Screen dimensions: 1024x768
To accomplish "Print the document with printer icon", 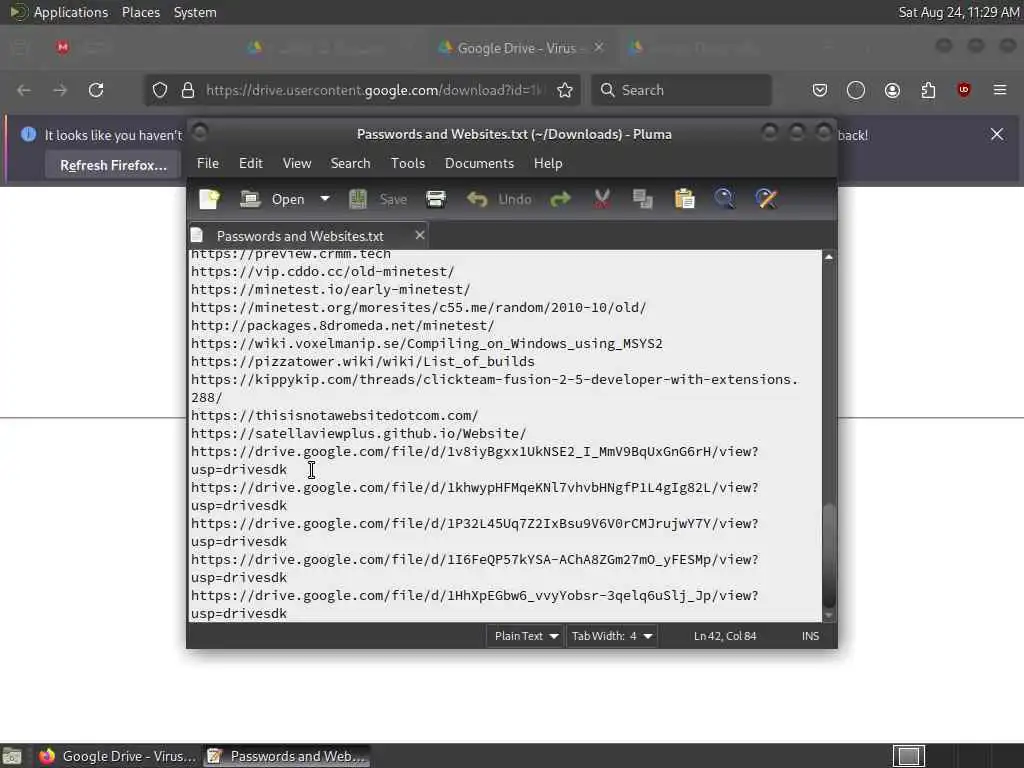I will [436, 199].
